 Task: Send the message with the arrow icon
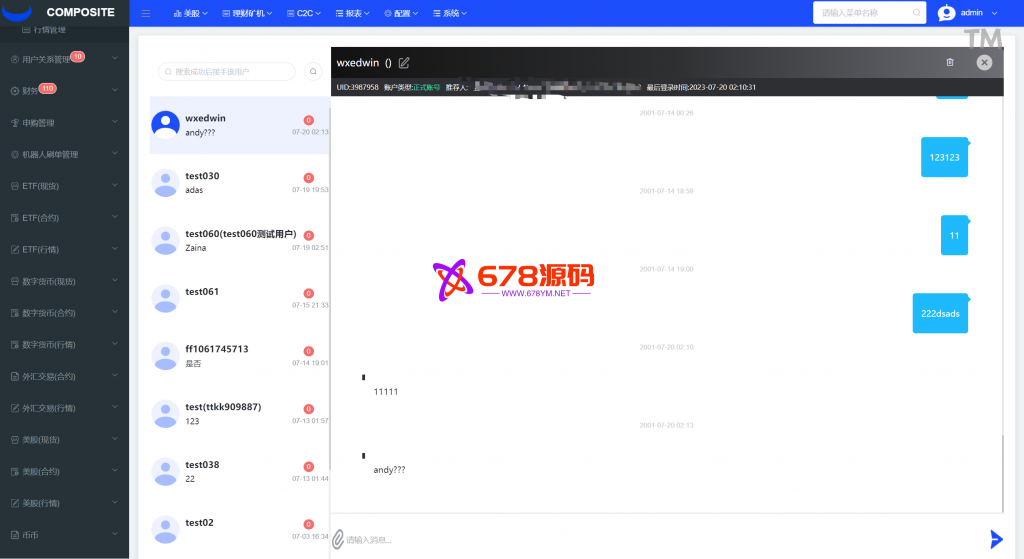[x=995, y=539]
